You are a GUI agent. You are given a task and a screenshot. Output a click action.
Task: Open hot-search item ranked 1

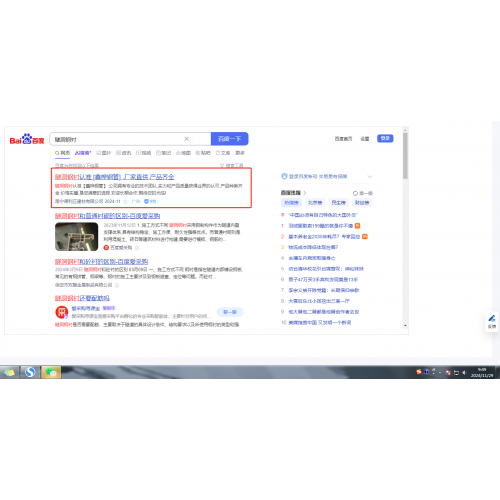(x=320, y=226)
